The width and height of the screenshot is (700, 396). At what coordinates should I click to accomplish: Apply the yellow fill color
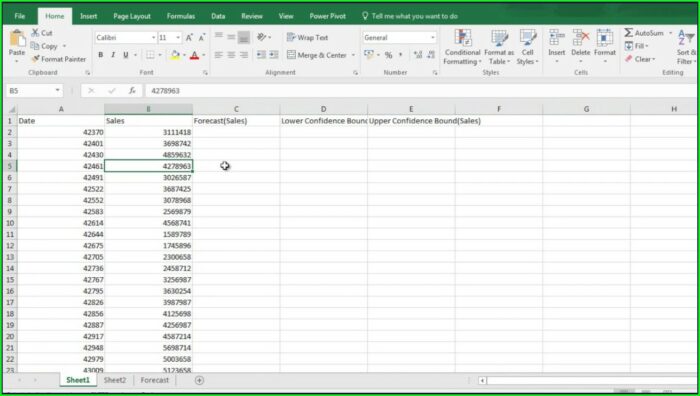(x=175, y=55)
